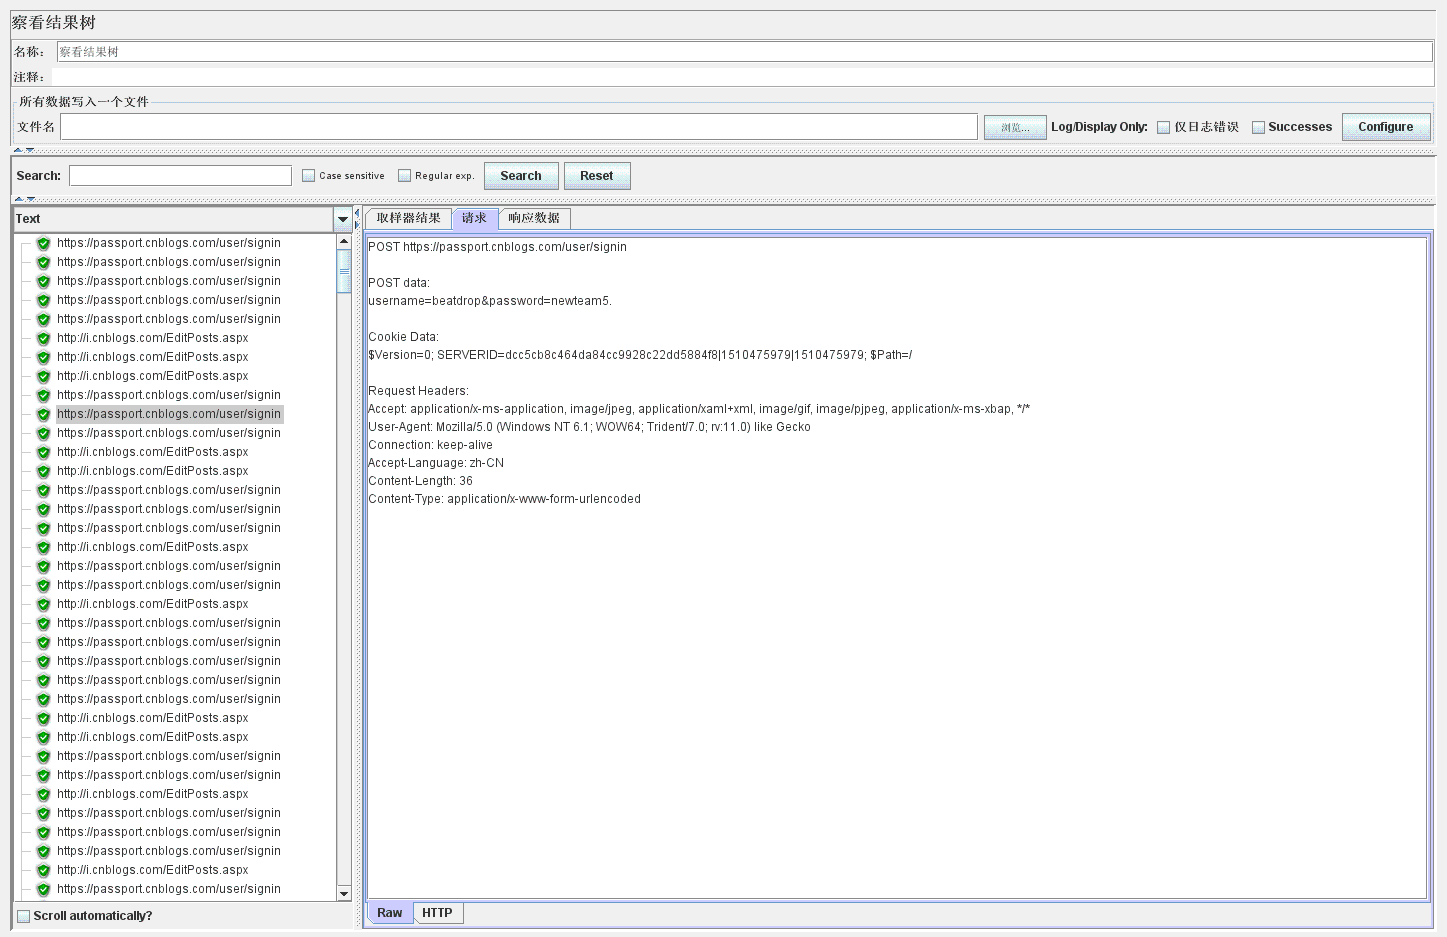Image resolution: width=1447 pixels, height=937 pixels.
Task: Click the 'Connection: keep-alive' header line
Action: click(430, 445)
